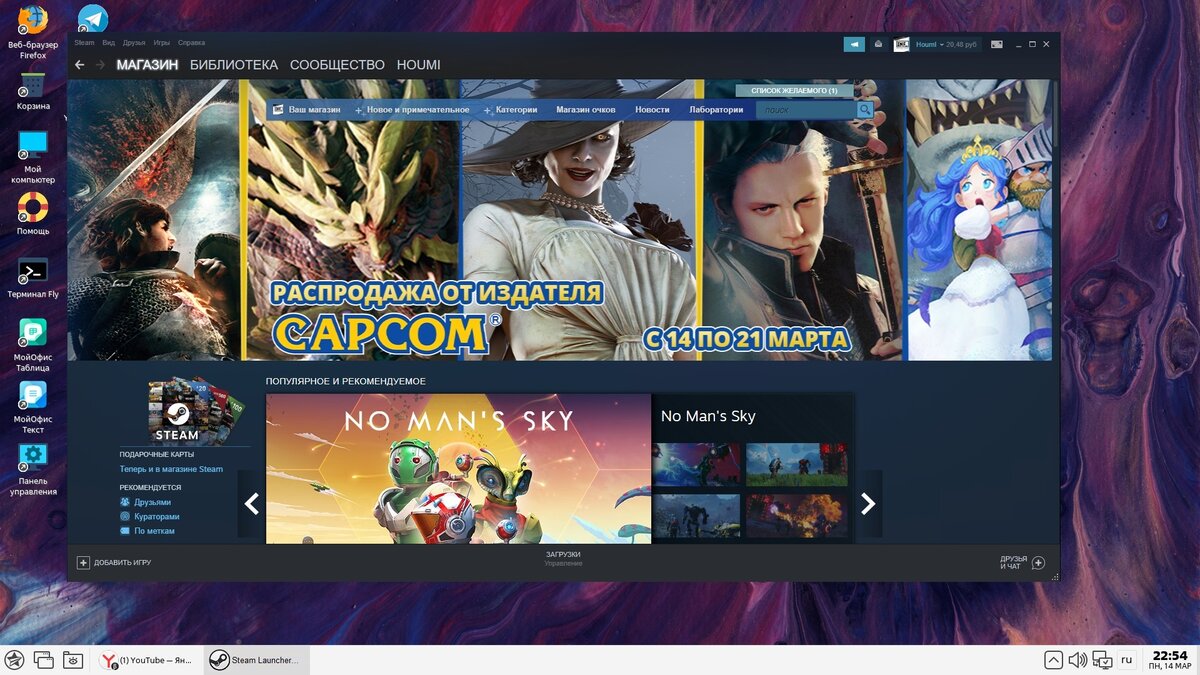Show next featured game with right arrow

[x=868, y=504]
